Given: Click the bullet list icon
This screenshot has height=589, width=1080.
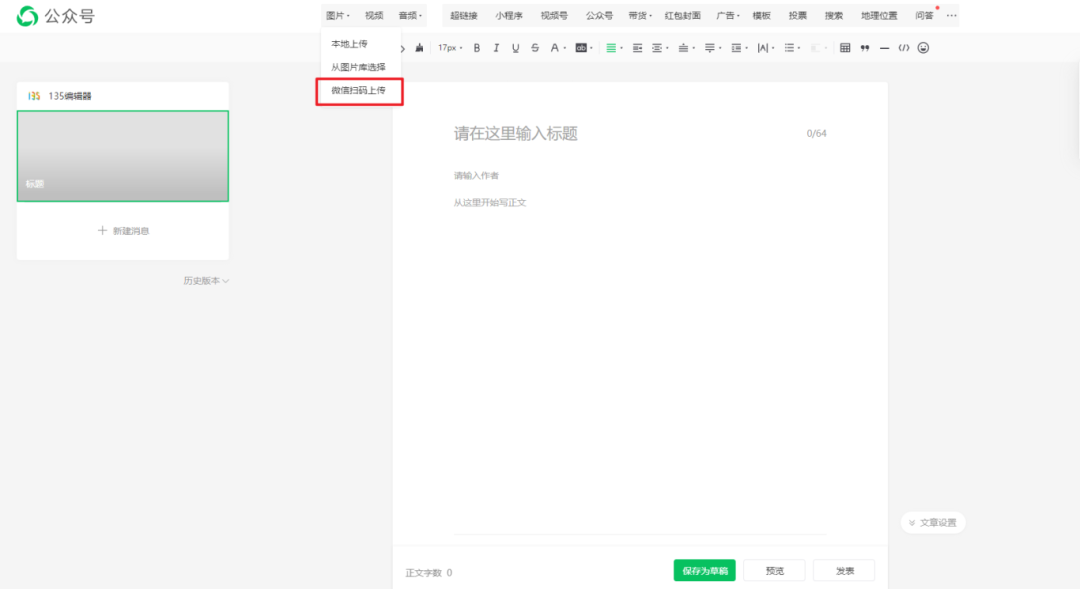Looking at the screenshot, I should pyautogui.click(x=789, y=48).
